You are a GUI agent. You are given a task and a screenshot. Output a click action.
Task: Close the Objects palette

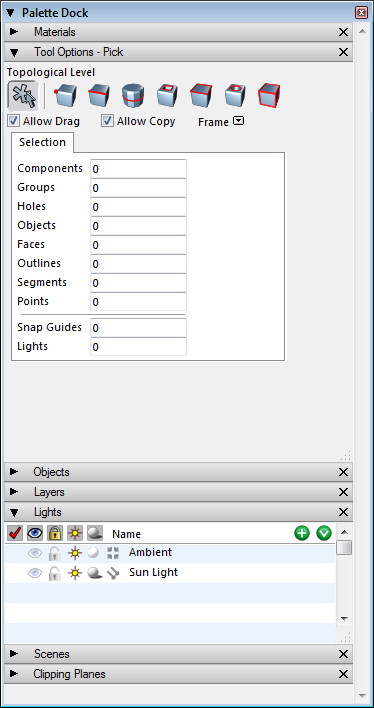(343, 472)
